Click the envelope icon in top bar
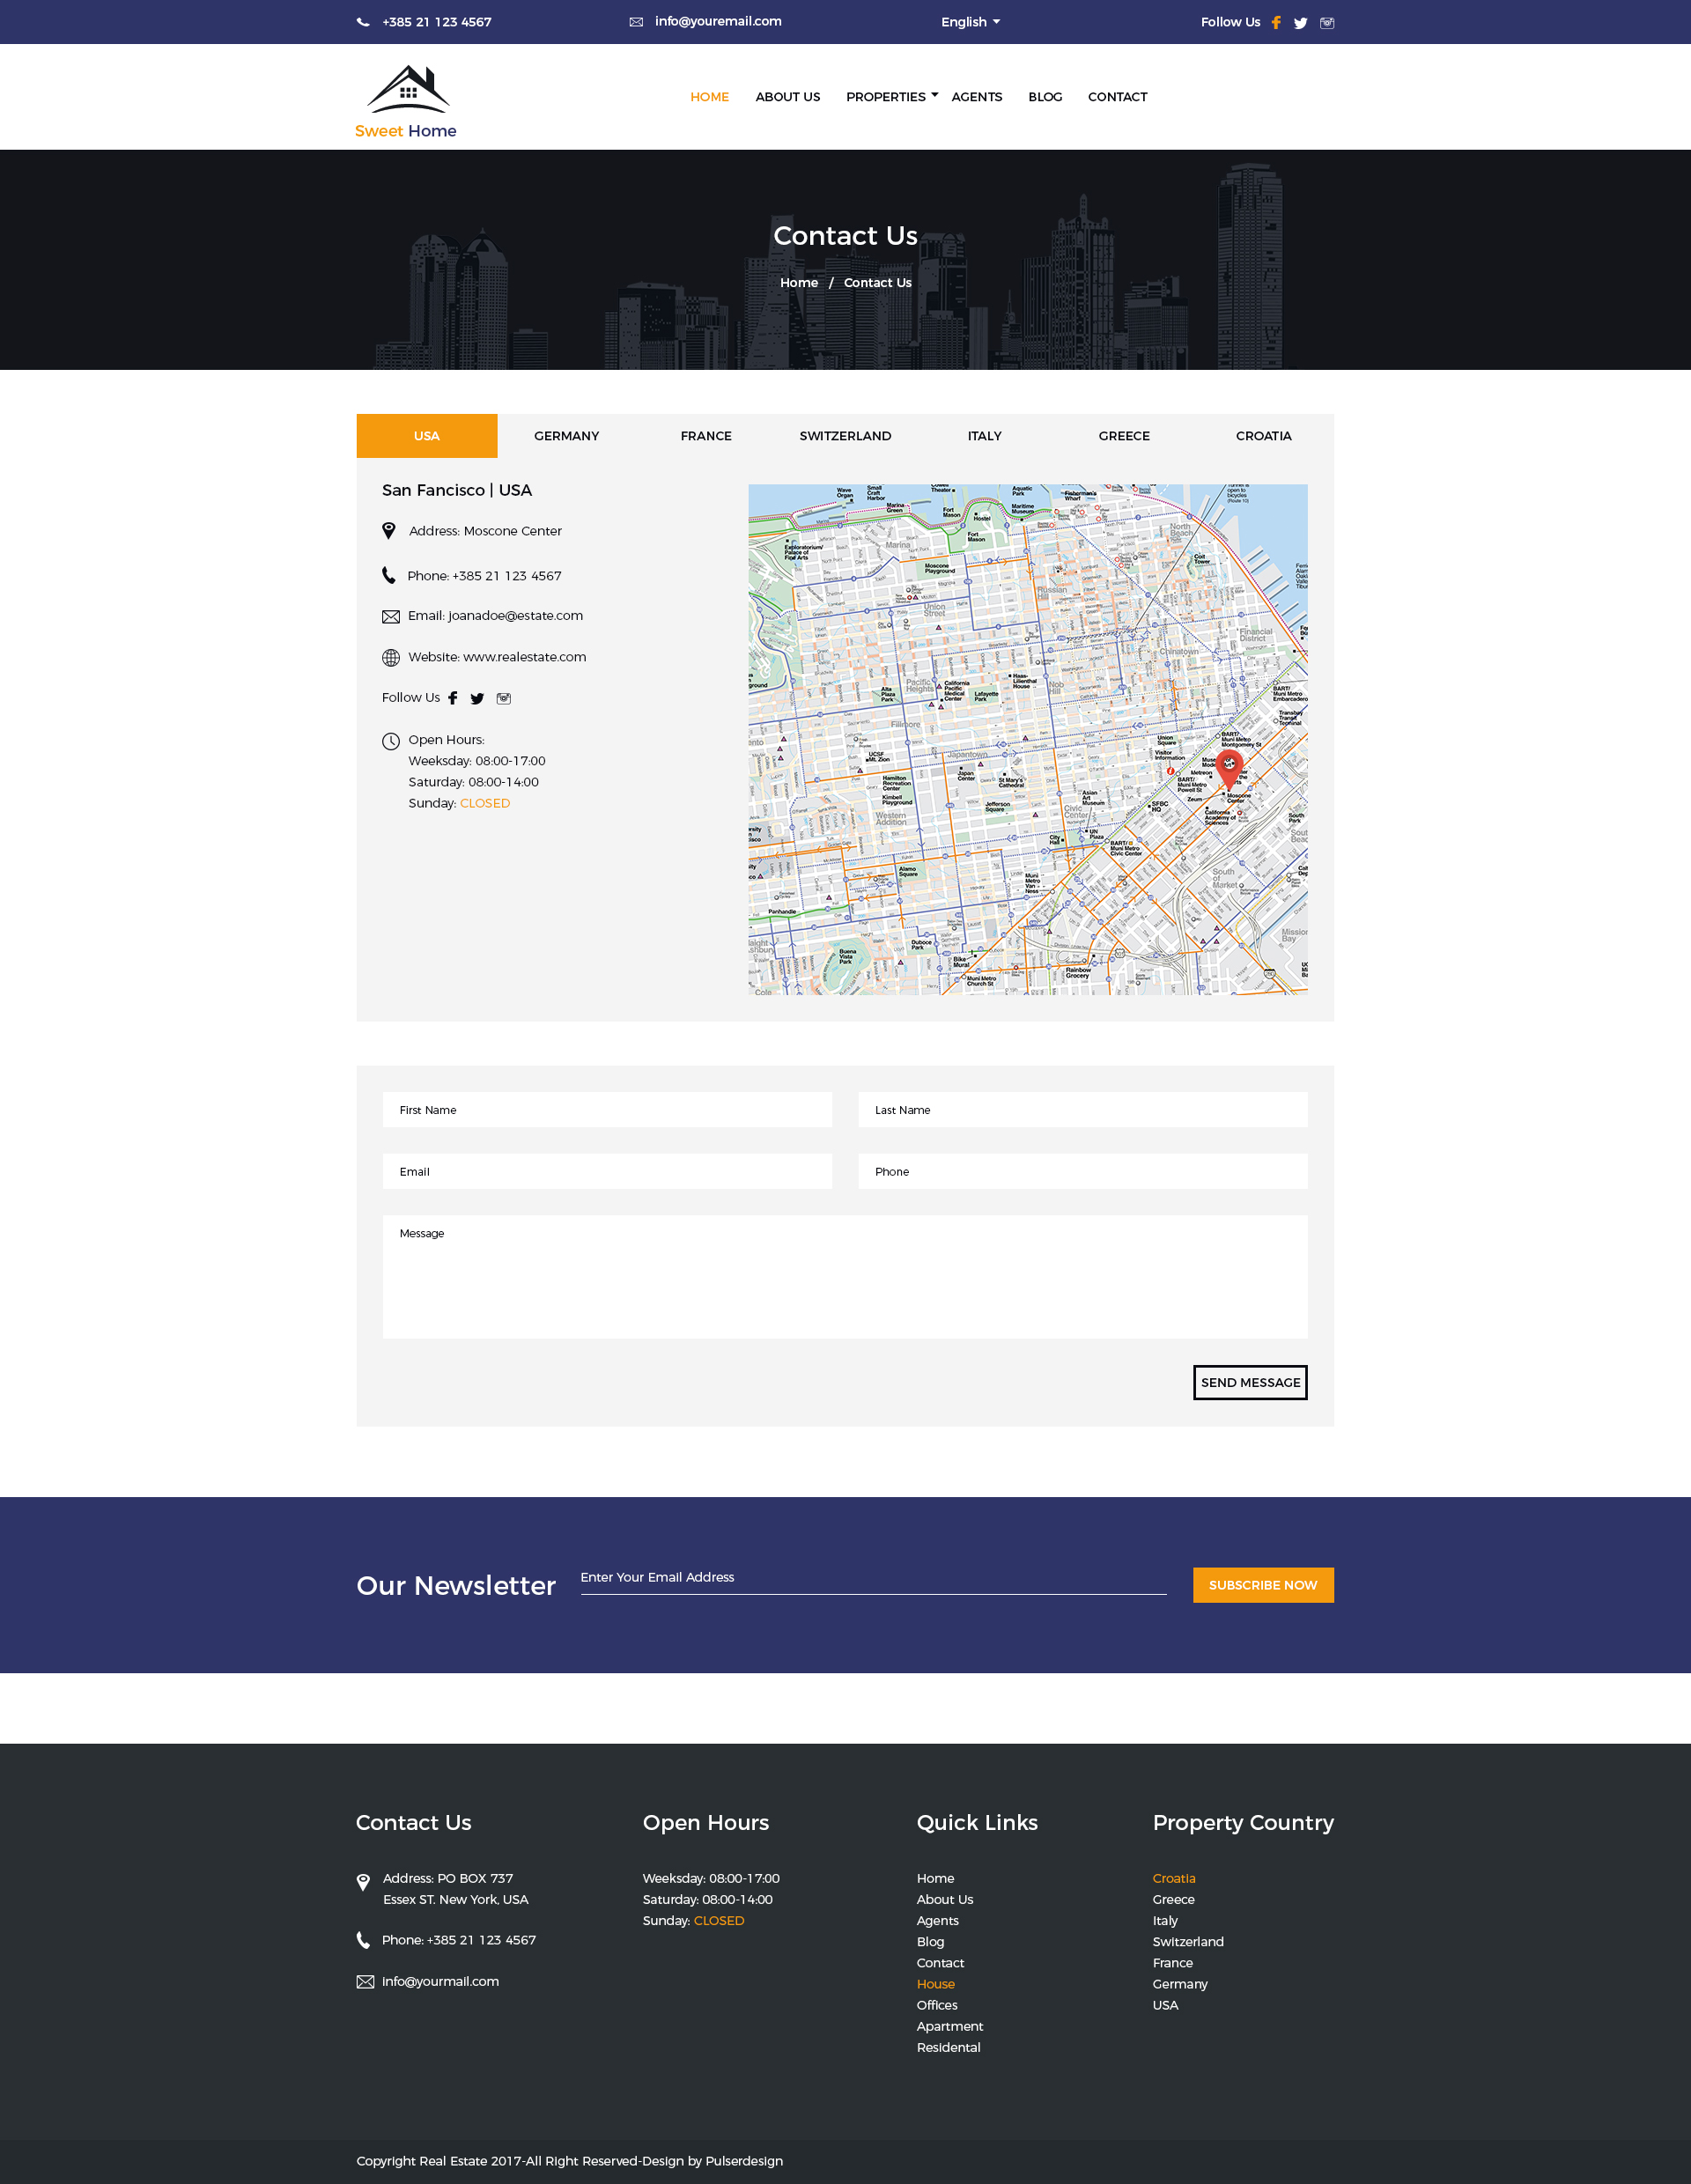The height and width of the screenshot is (2184, 1691). click(636, 22)
